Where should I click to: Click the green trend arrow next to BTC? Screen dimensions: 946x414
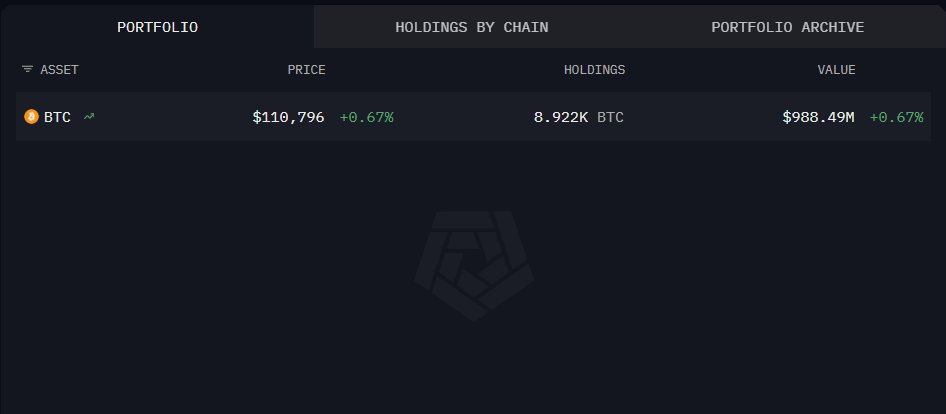point(89,117)
